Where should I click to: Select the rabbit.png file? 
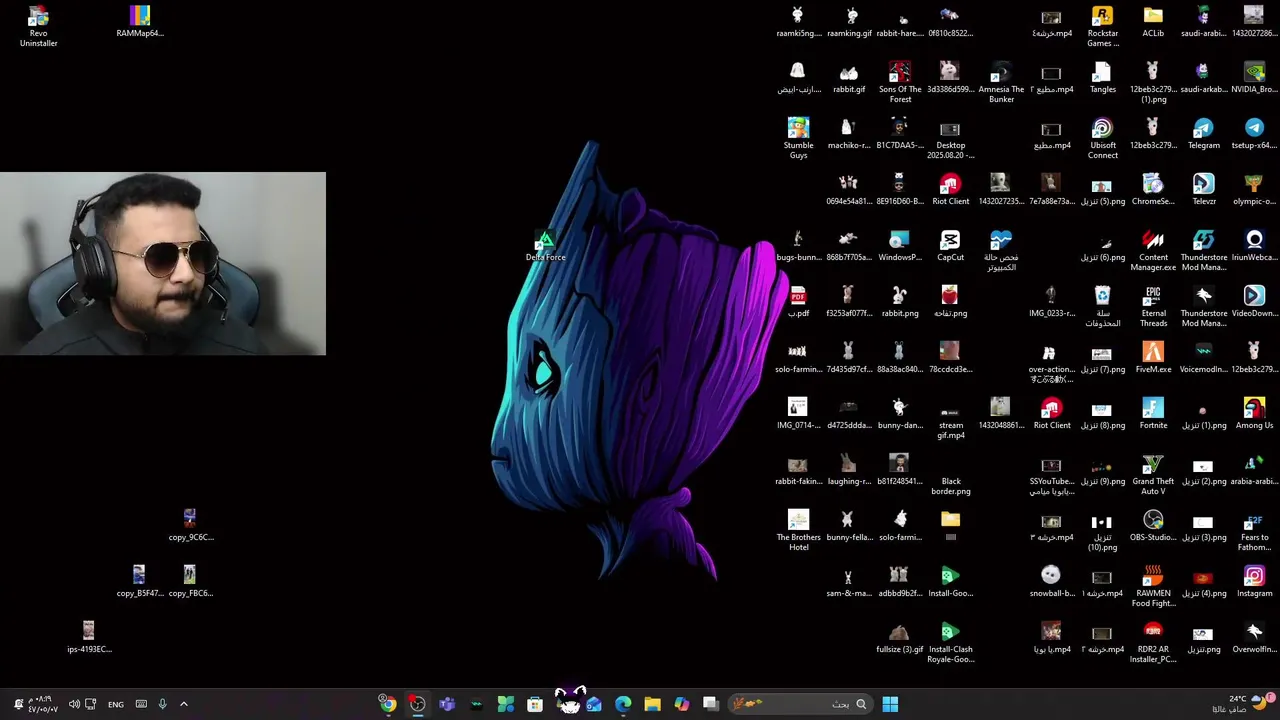coord(900,301)
